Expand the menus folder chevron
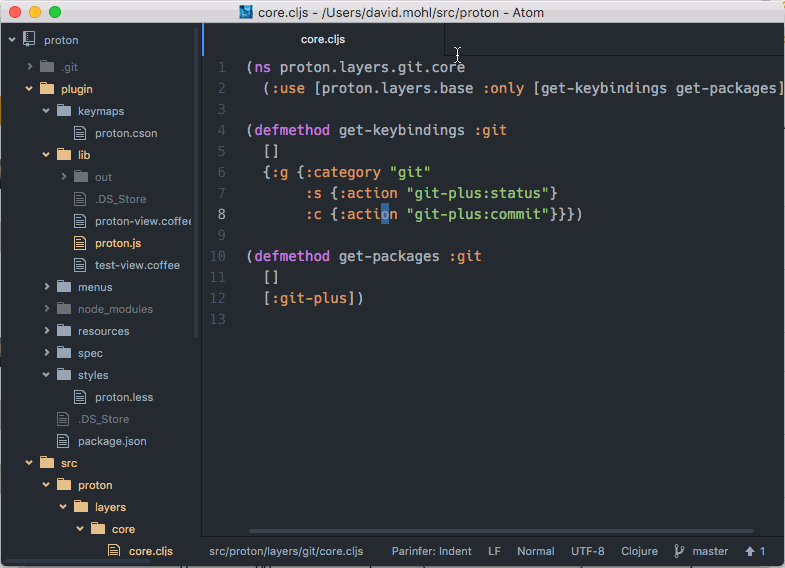The height and width of the screenshot is (568, 785). (47, 286)
